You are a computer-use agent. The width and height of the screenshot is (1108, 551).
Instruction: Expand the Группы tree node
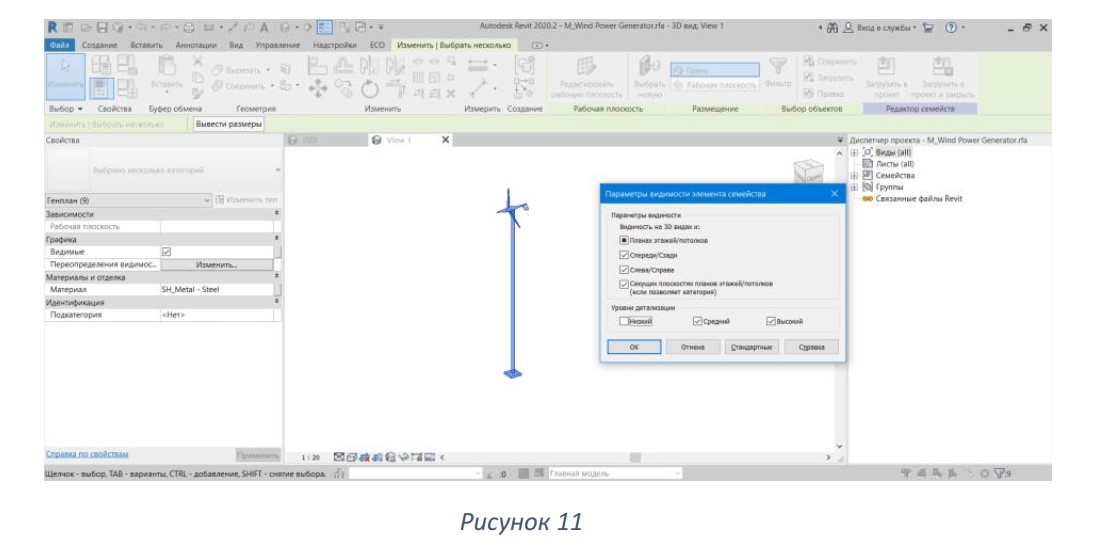(854, 187)
